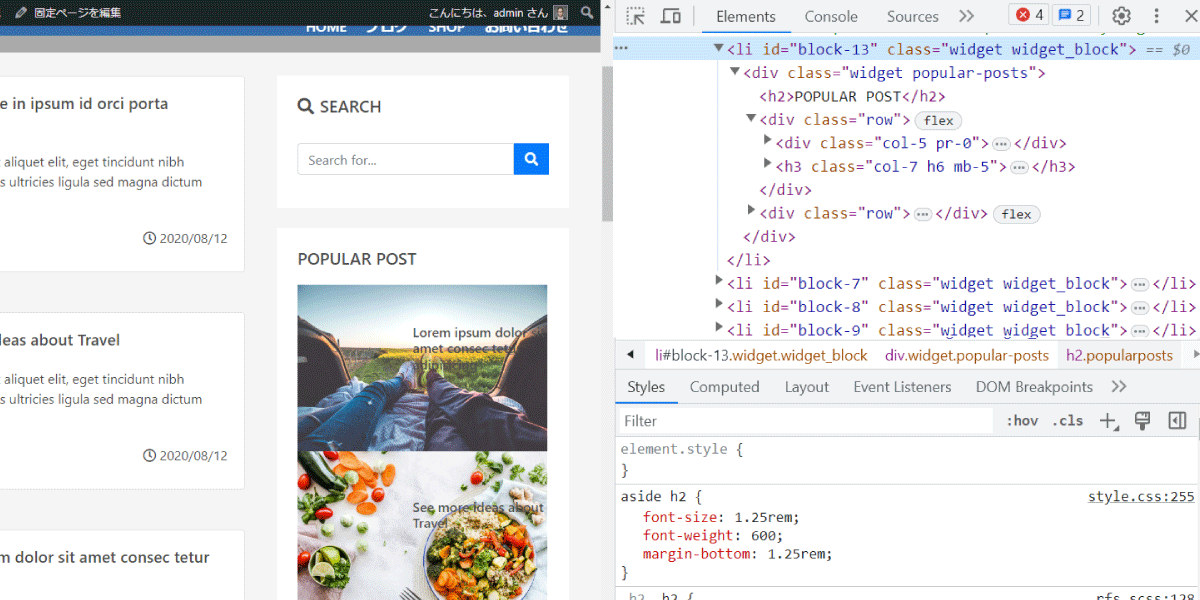Switch to the Elements tab
The width and height of the screenshot is (1200, 600).
(746, 16)
